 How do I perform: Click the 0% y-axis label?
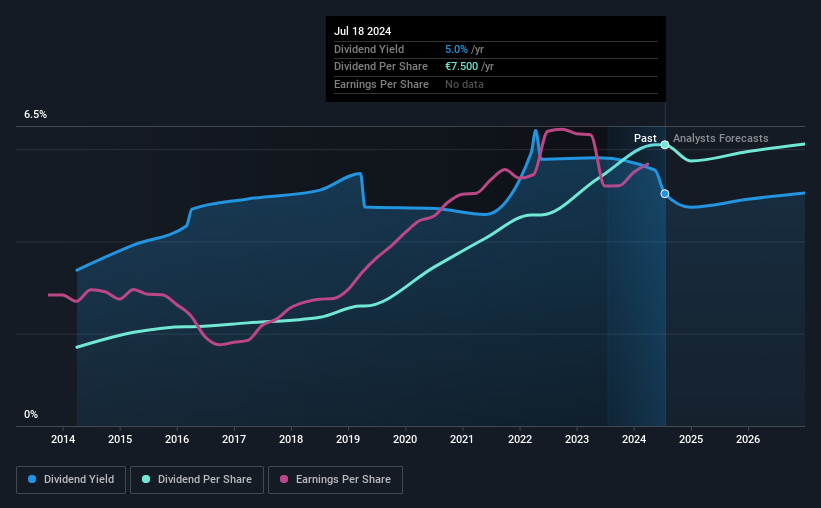click(x=31, y=414)
